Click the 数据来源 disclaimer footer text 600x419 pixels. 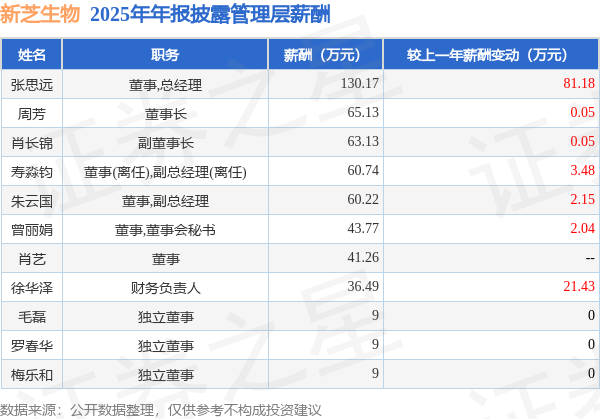point(160,410)
